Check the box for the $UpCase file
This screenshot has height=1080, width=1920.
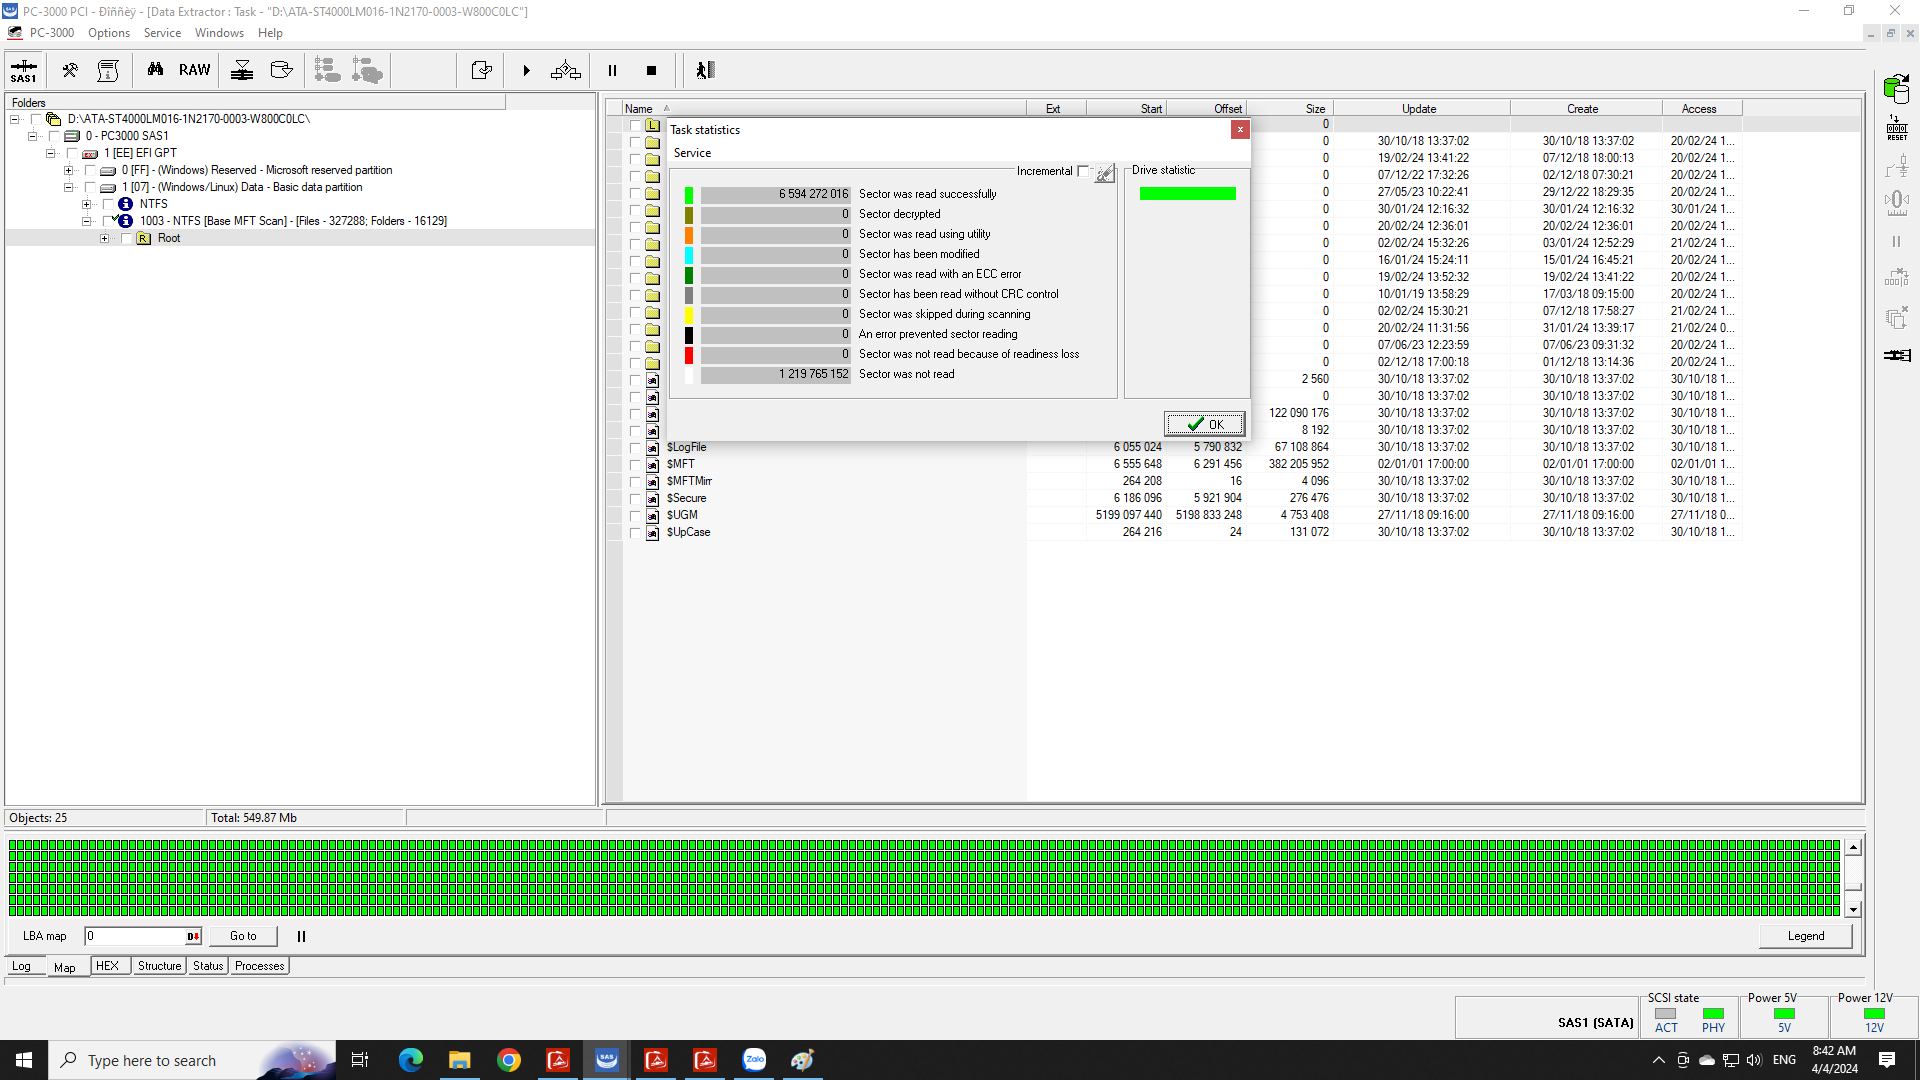coord(635,532)
